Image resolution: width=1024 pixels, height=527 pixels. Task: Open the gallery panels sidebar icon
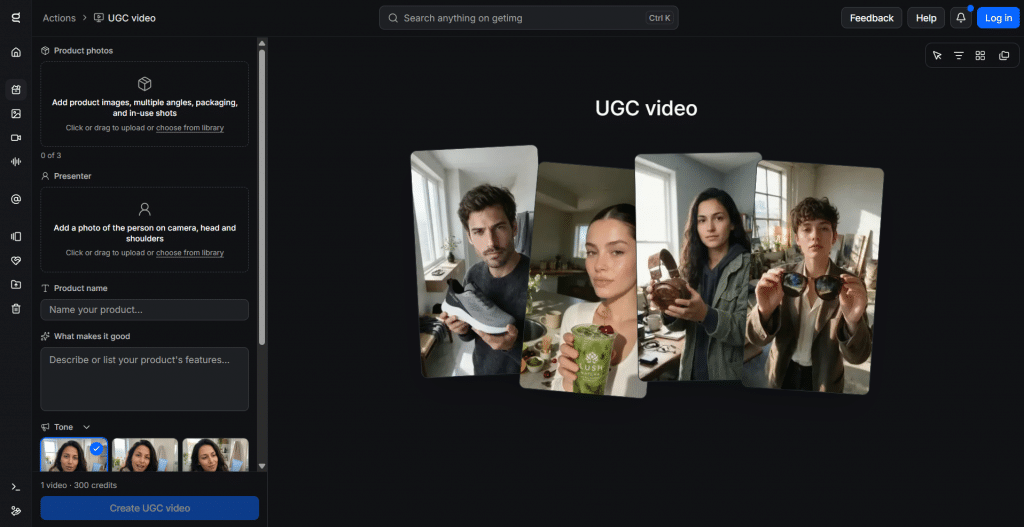[x=16, y=236]
